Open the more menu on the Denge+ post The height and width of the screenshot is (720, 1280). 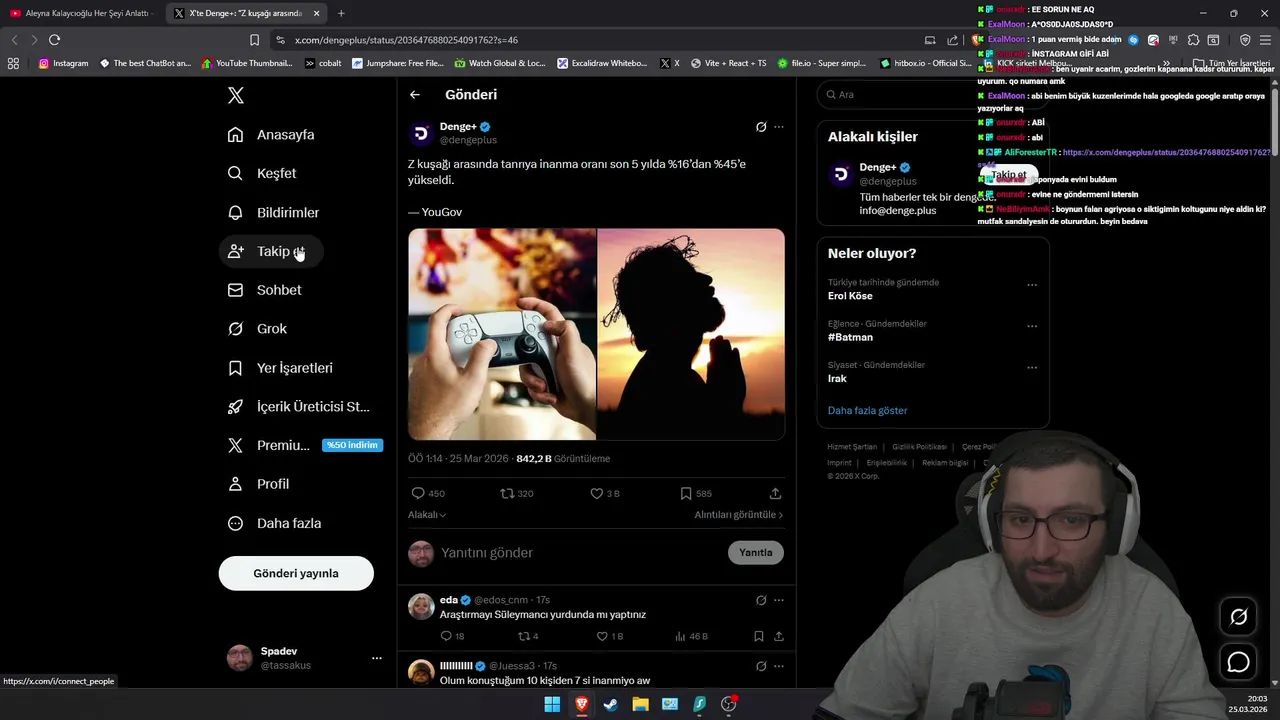point(779,127)
